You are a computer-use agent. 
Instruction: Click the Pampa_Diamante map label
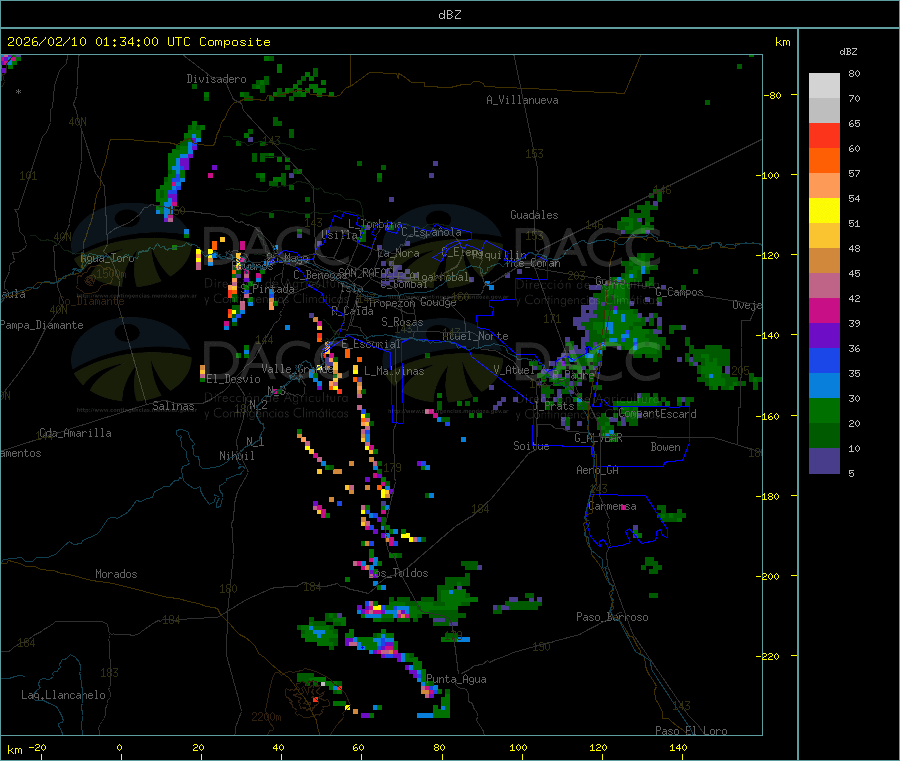click(x=42, y=325)
